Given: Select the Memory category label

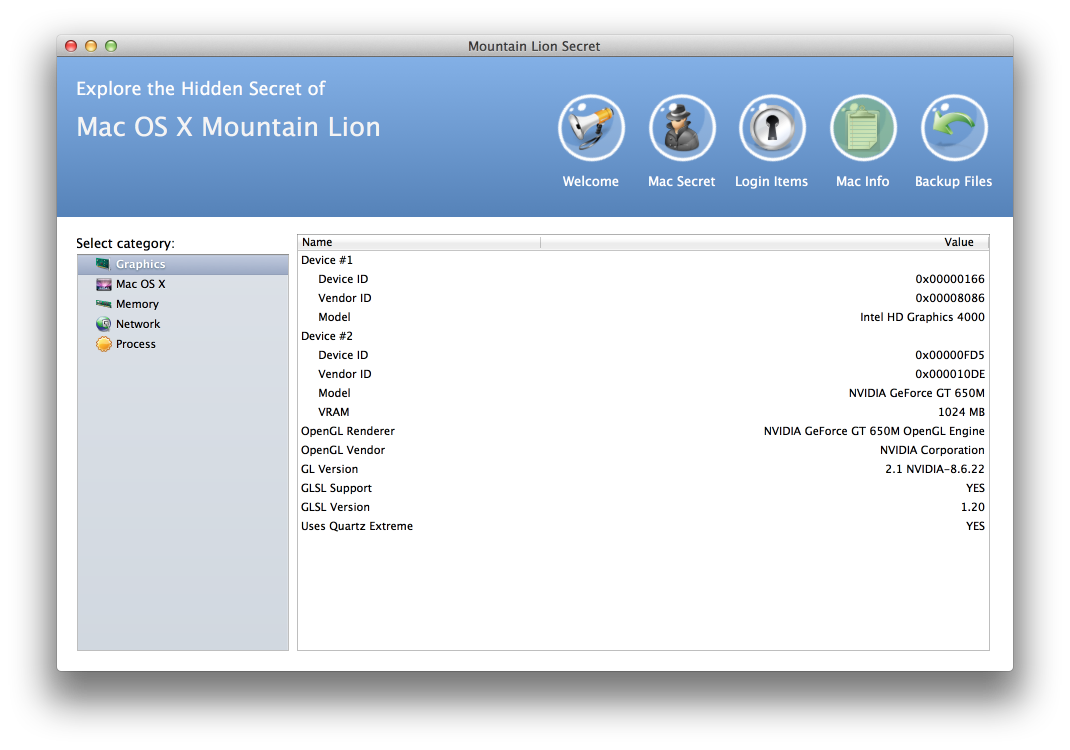Looking at the screenshot, I should tap(137, 304).
